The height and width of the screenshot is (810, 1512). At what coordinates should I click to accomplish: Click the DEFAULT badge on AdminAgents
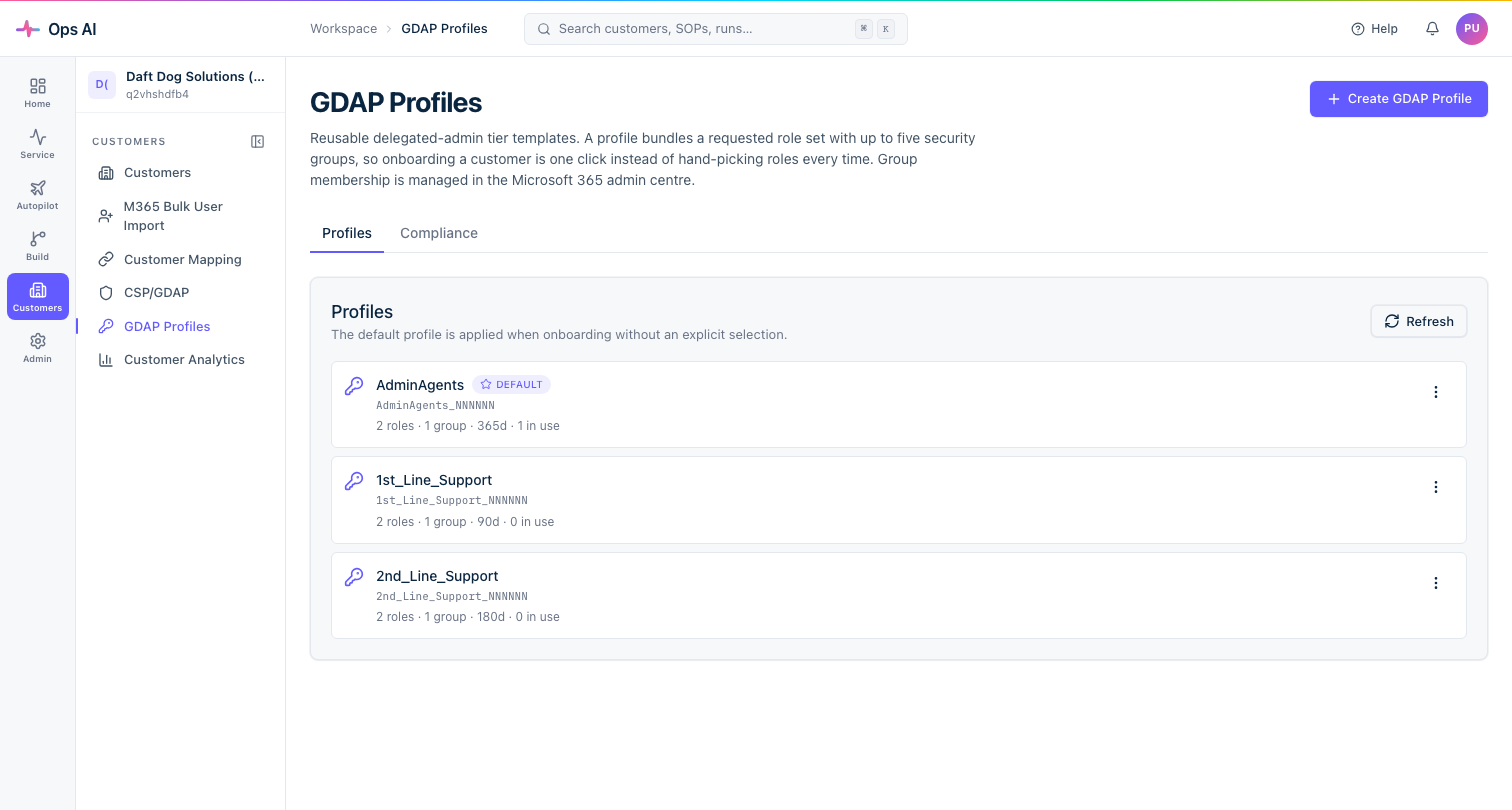[x=512, y=385]
